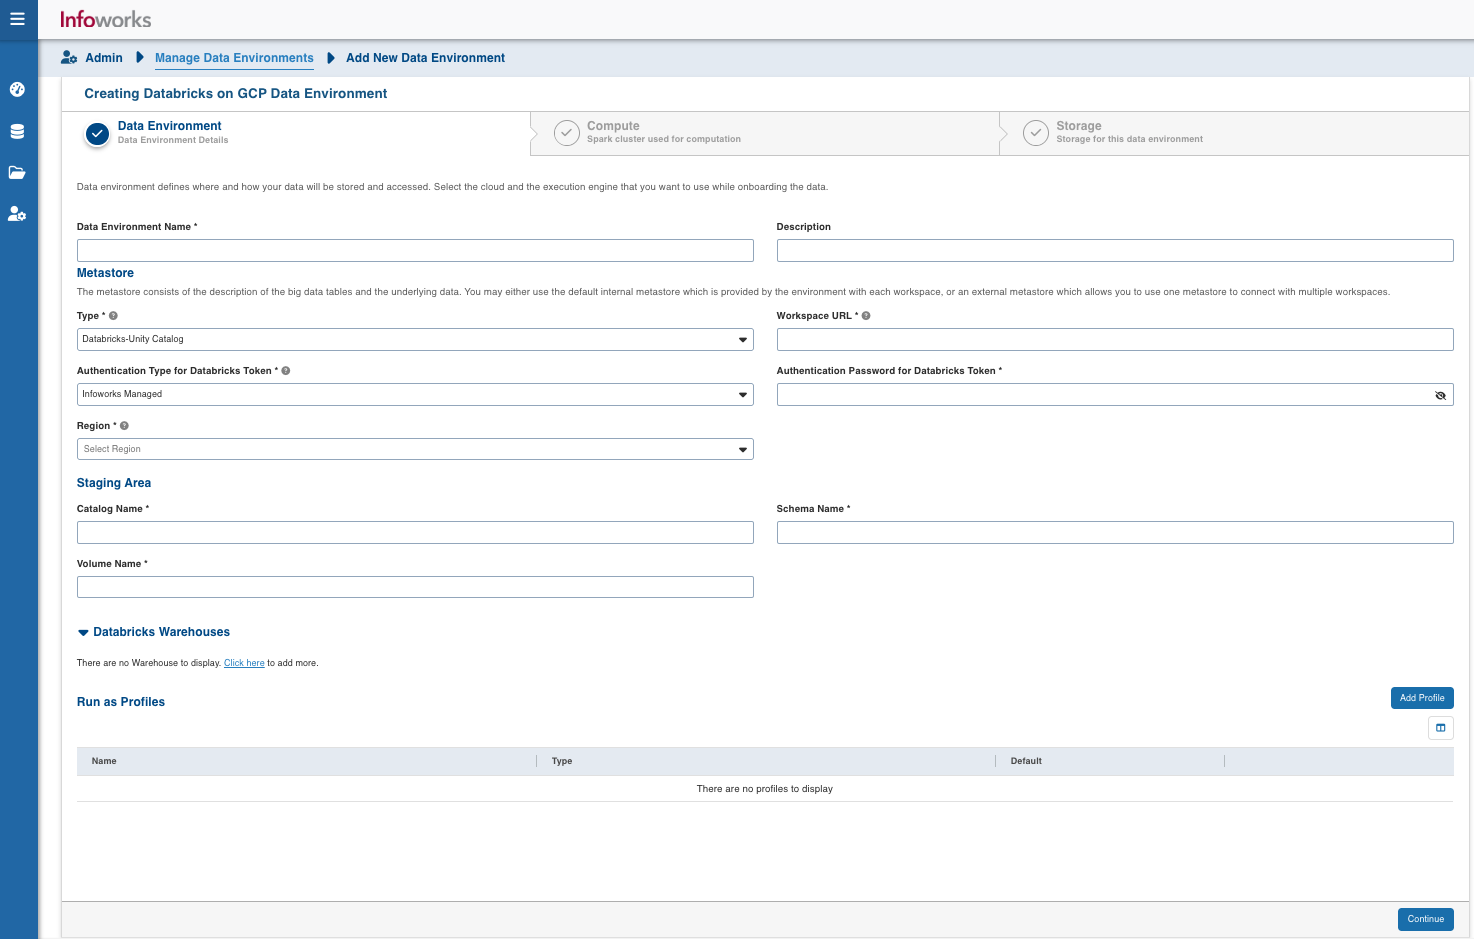
Task: Click the help icon next to Region
Action: tap(124, 426)
